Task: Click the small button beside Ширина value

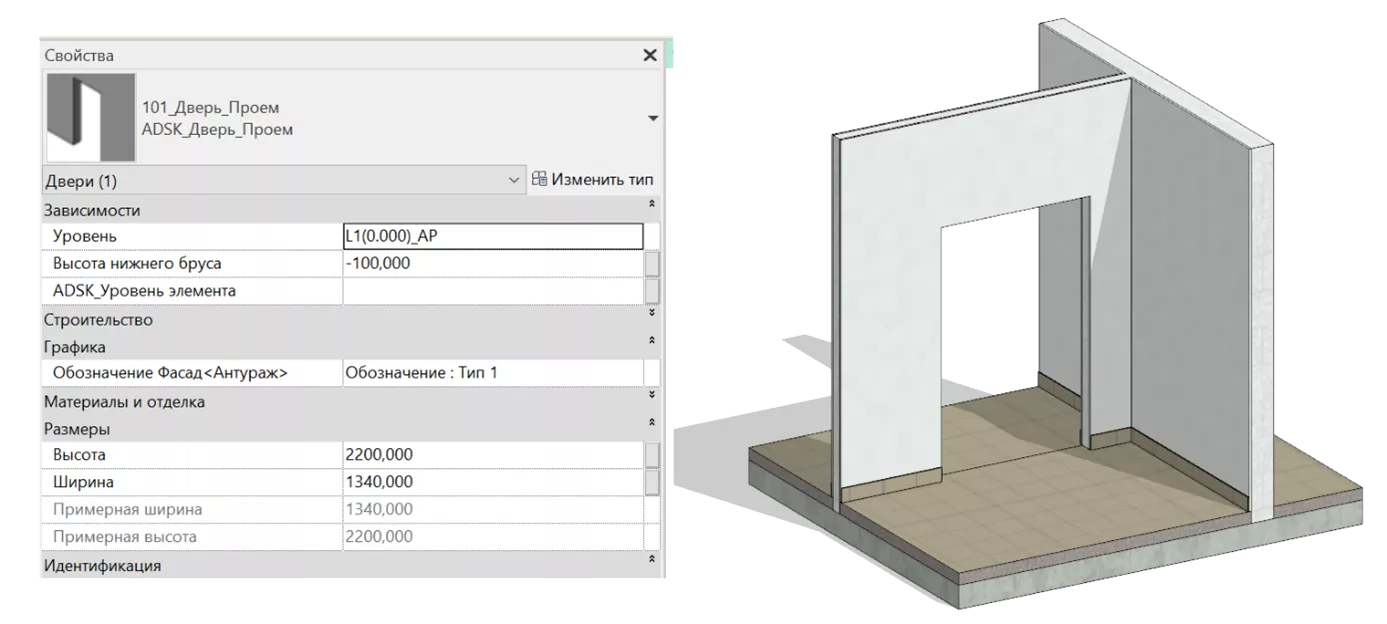Action: point(652,482)
